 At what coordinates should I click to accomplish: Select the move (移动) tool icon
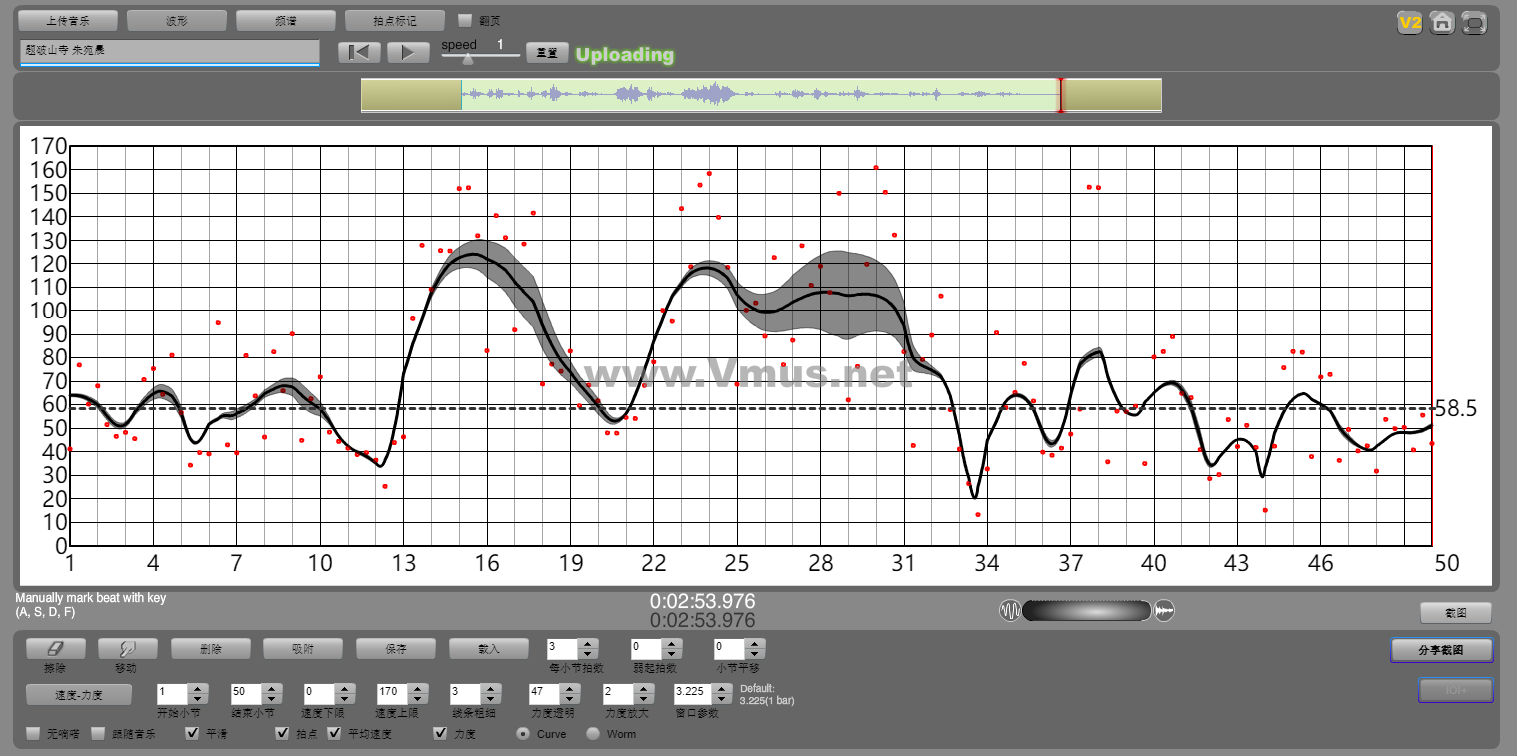(127, 648)
